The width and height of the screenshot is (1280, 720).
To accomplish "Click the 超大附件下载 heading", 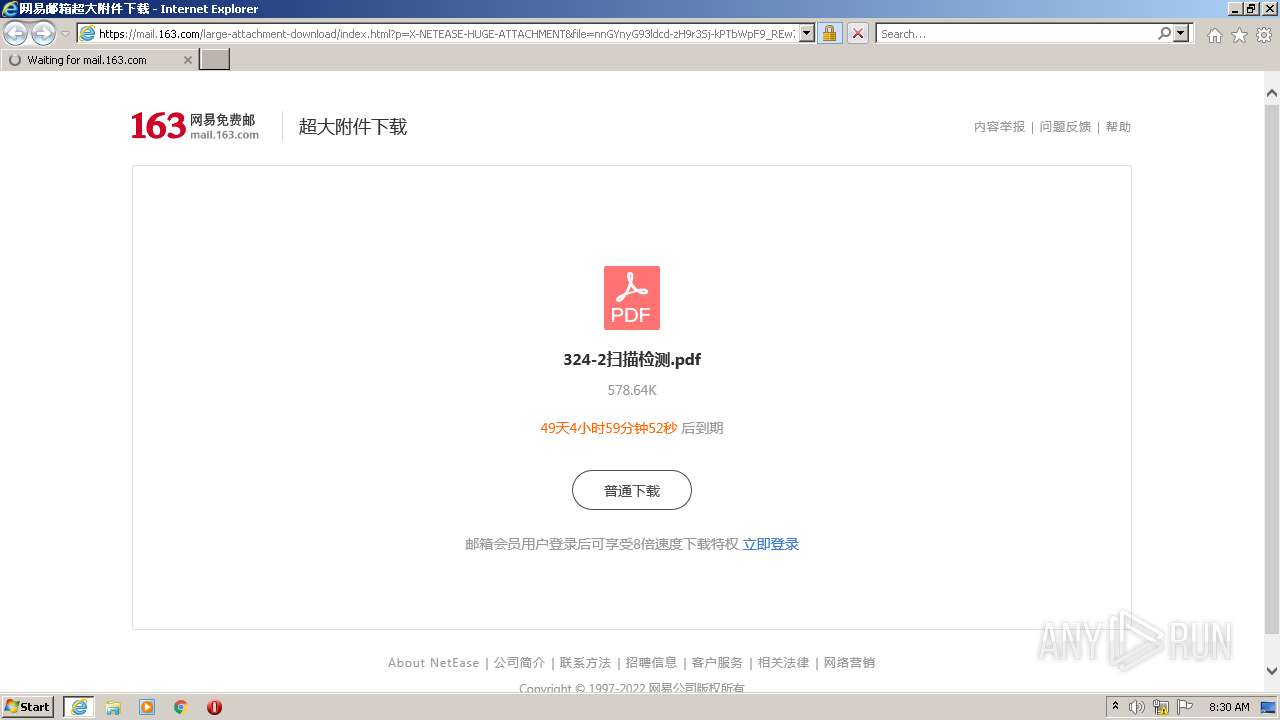I will tap(353, 127).
